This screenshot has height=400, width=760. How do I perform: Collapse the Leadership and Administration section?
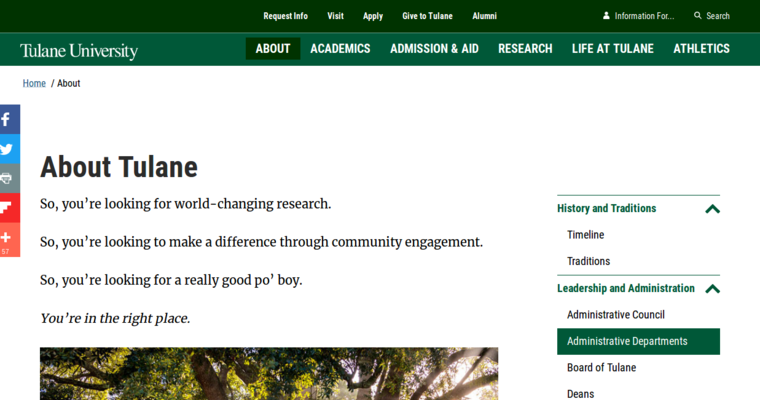coord(712,289)
